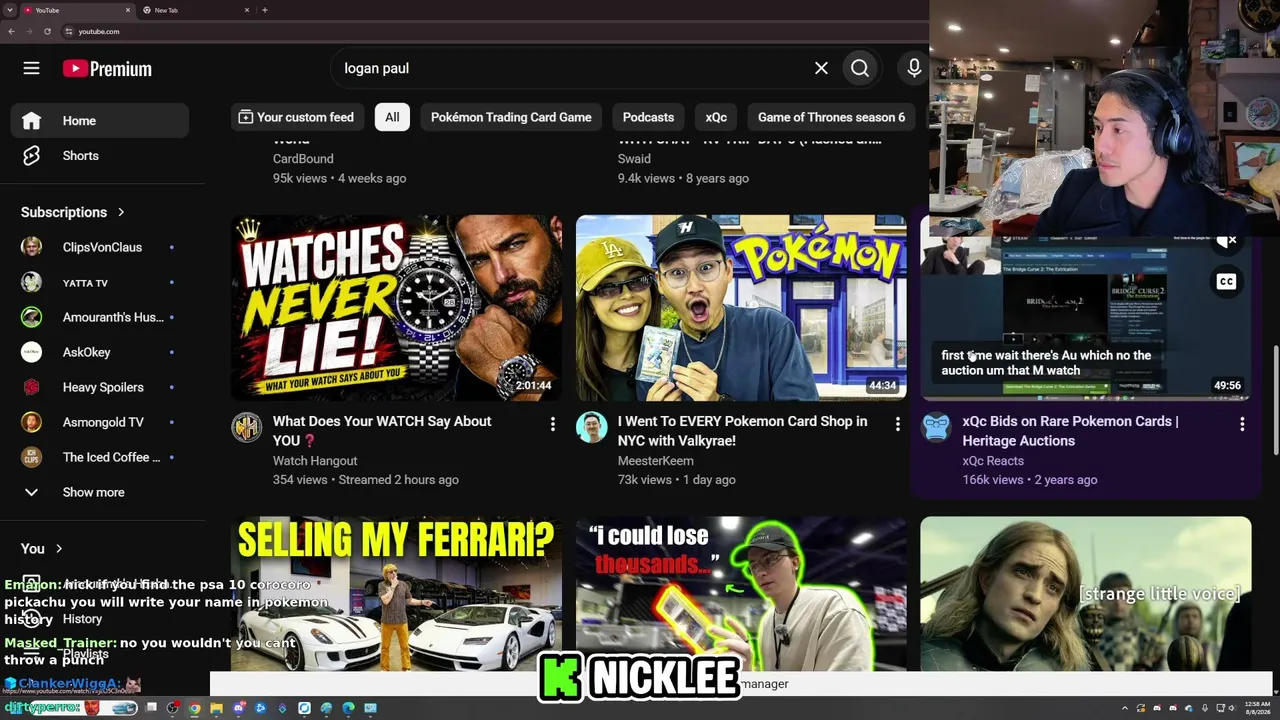Viewport: 1280px width, 720px height.
Task: Open MeesterKeem channel avatar
Action: tap(591, 427)
